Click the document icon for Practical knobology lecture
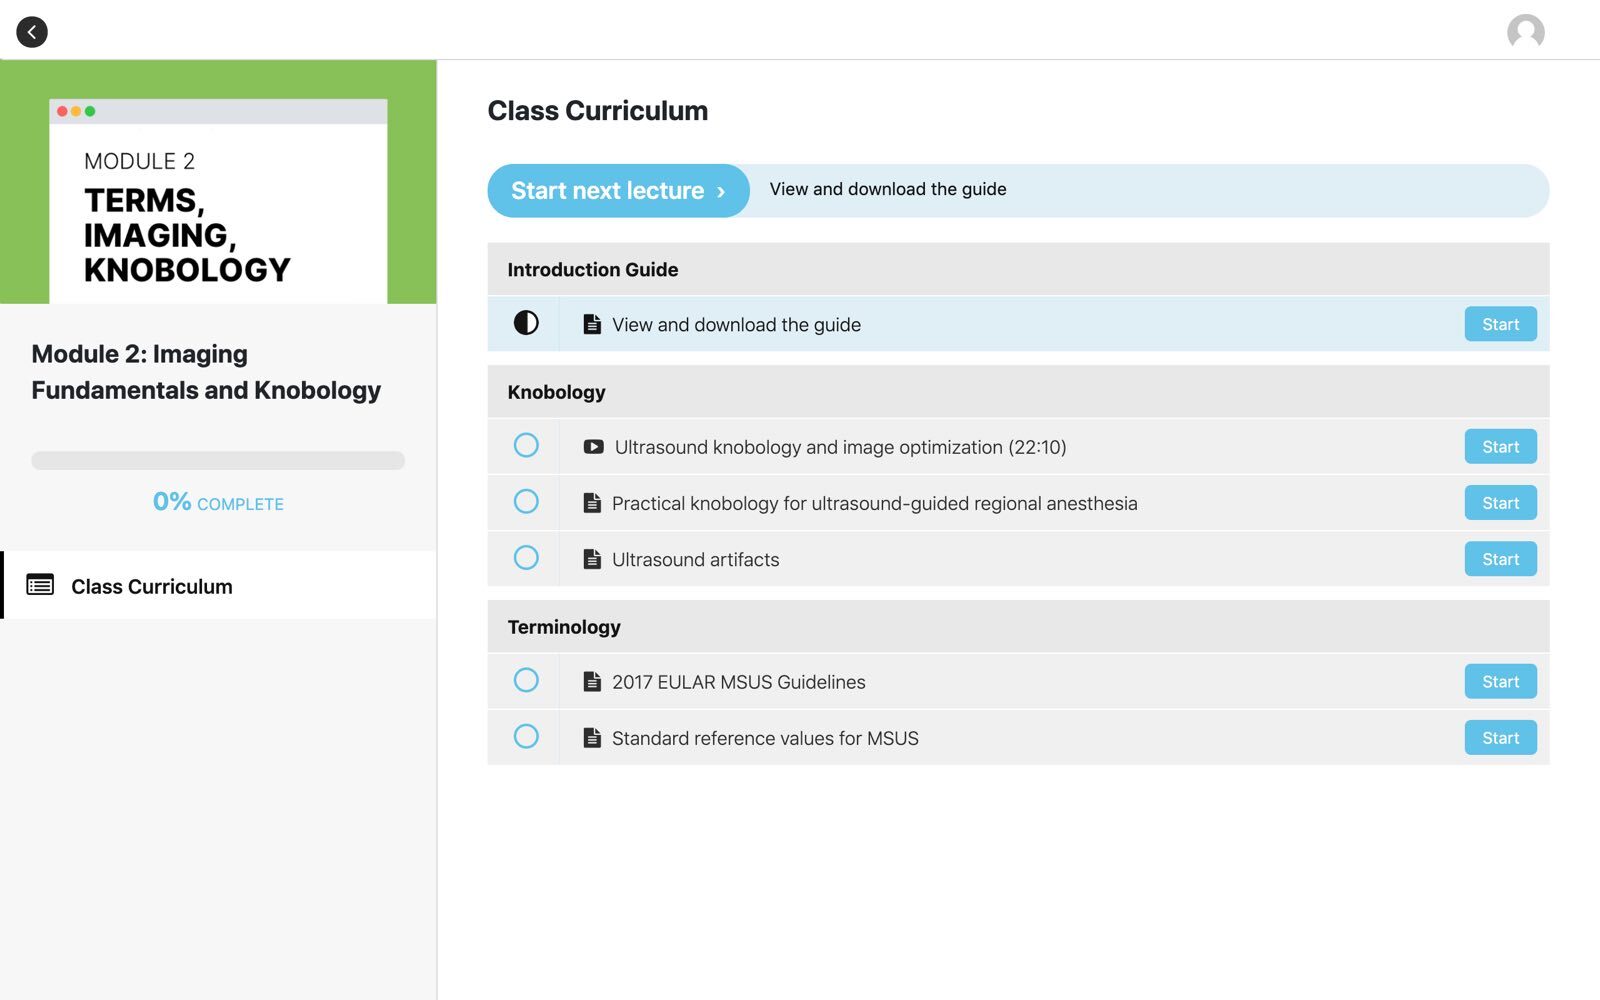Image resolution: width=1600 pixels, height=1000 pixels. pos(591,503)
